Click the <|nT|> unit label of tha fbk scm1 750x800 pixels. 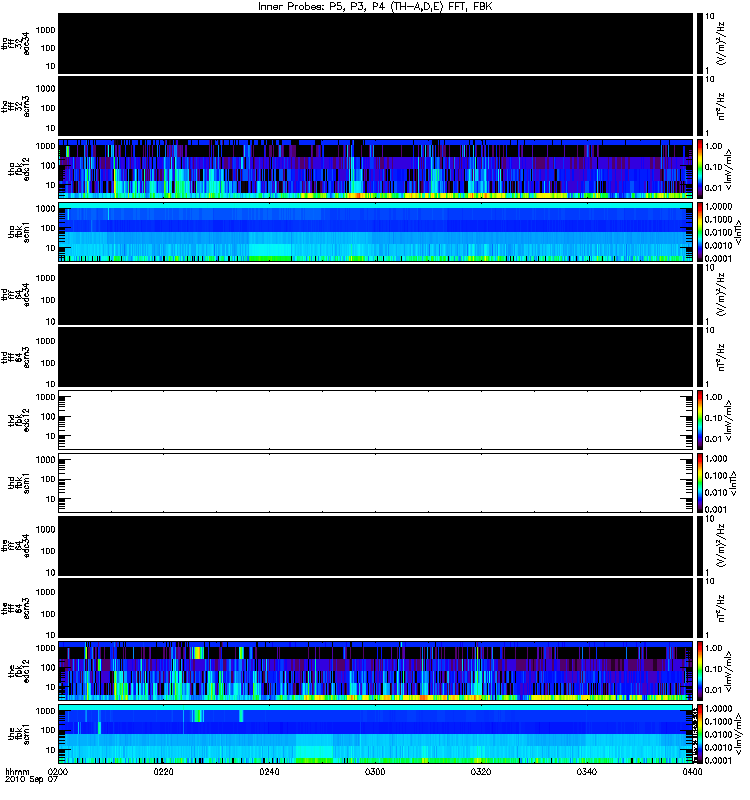(738, 235)
